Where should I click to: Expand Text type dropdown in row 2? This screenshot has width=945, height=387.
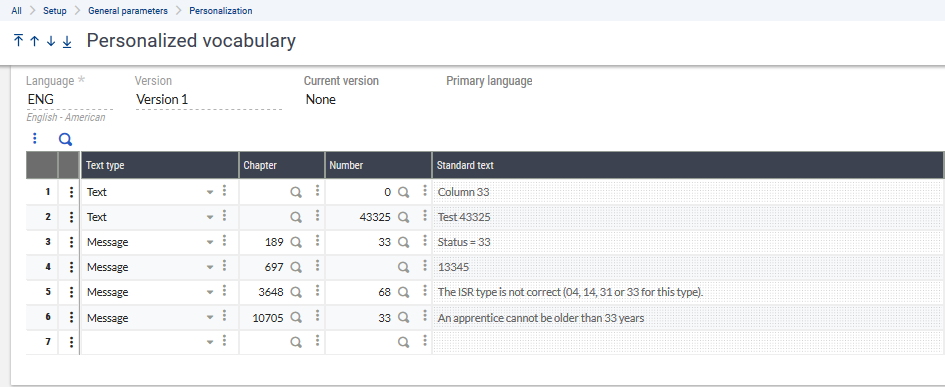(210, 217)
